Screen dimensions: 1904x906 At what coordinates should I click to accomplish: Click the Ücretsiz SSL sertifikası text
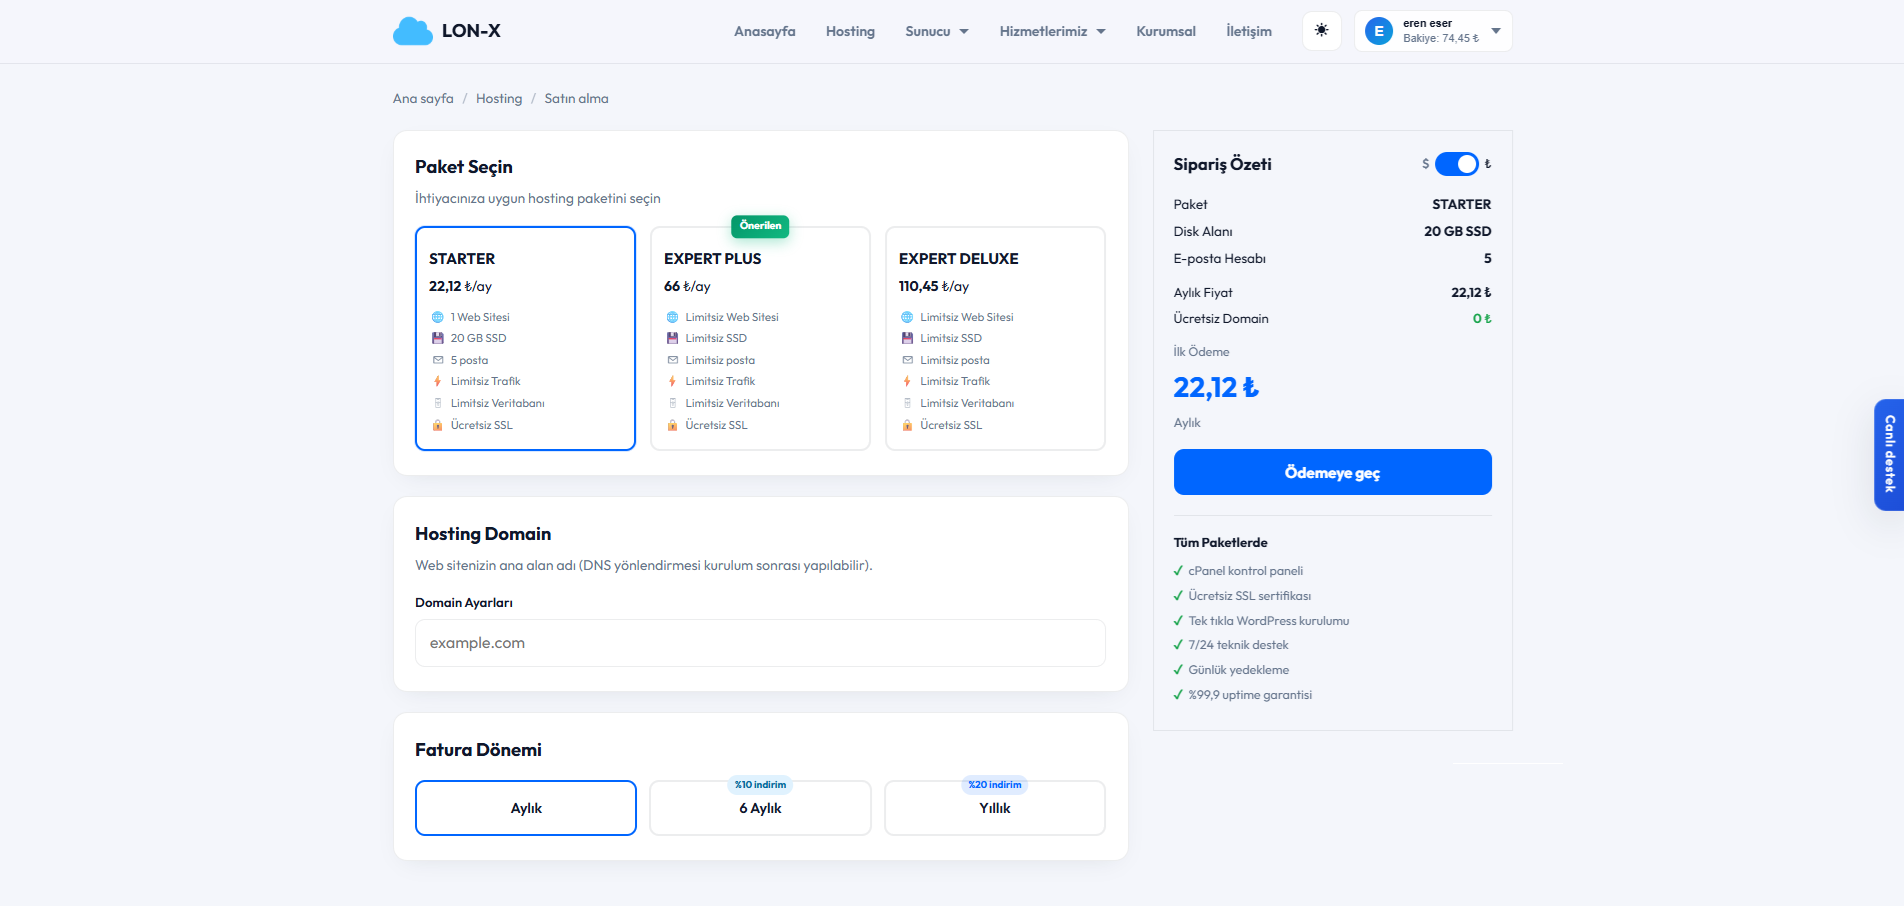click(x=1249, y=596)
